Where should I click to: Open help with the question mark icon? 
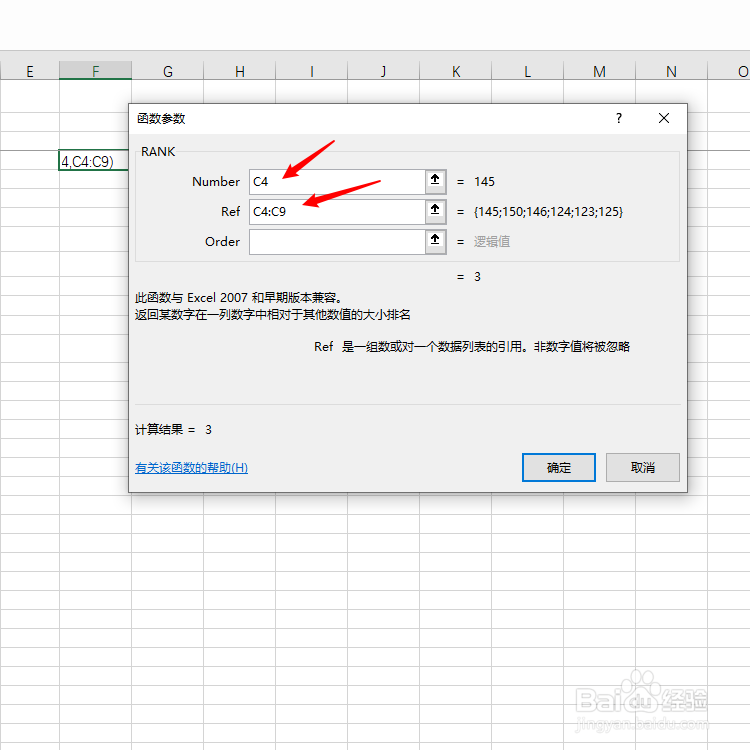pyautogui.click(x=619, y=118)
